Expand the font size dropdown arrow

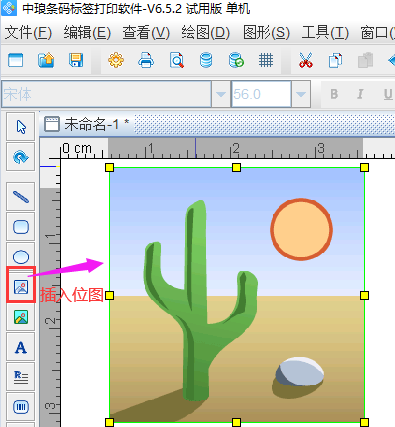coord(301,94)
